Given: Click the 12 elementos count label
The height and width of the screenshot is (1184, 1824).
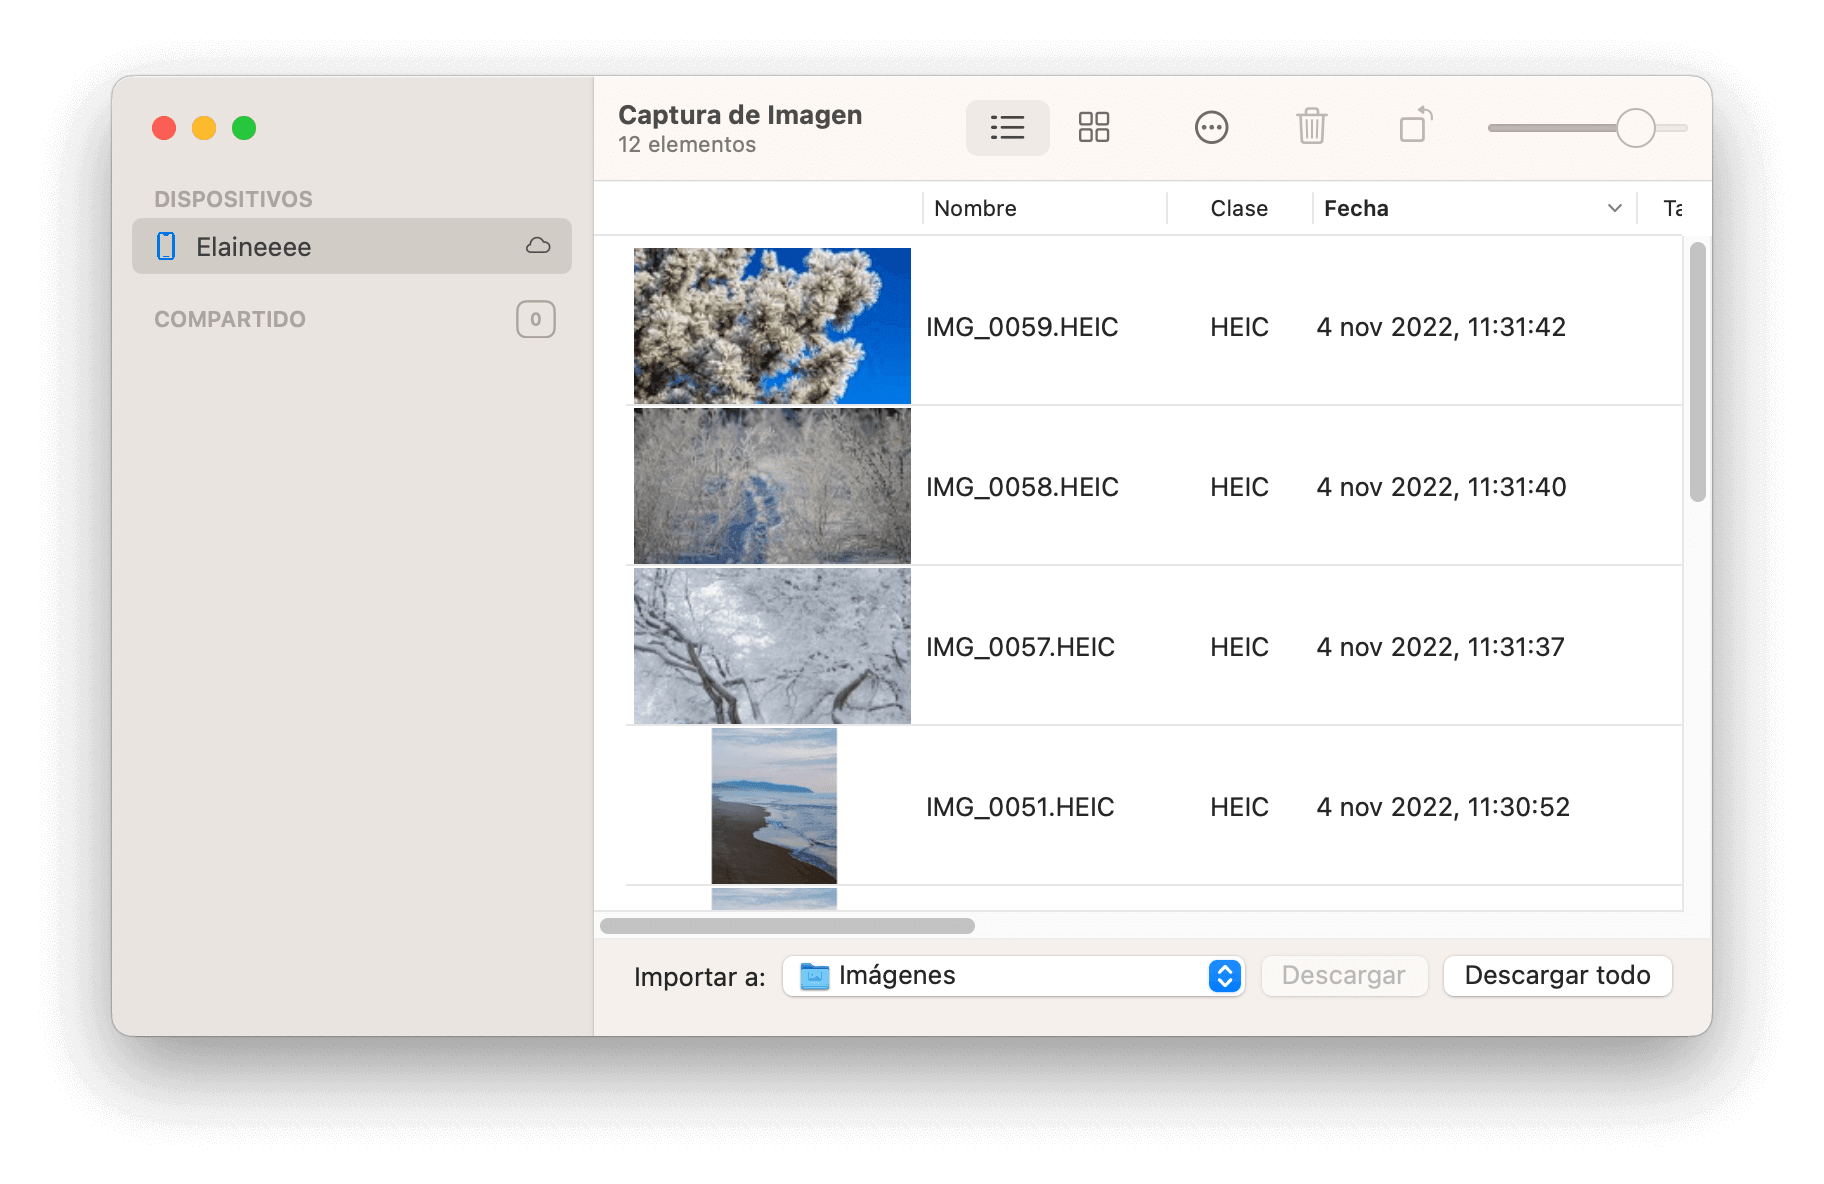Looking at the screenshot, I should pos(687,145).
